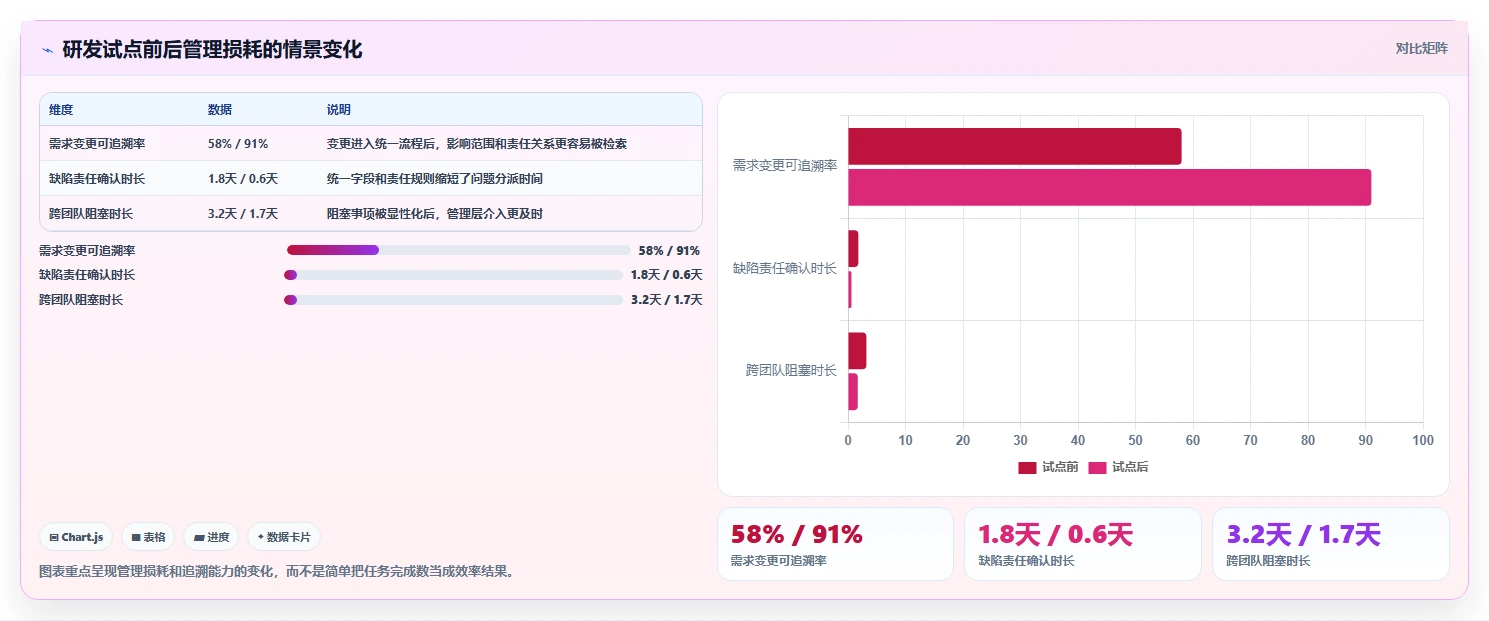
Task: Select the title 研发试点前后管理损耗的情景变化
Action: (x=212, y=49)
